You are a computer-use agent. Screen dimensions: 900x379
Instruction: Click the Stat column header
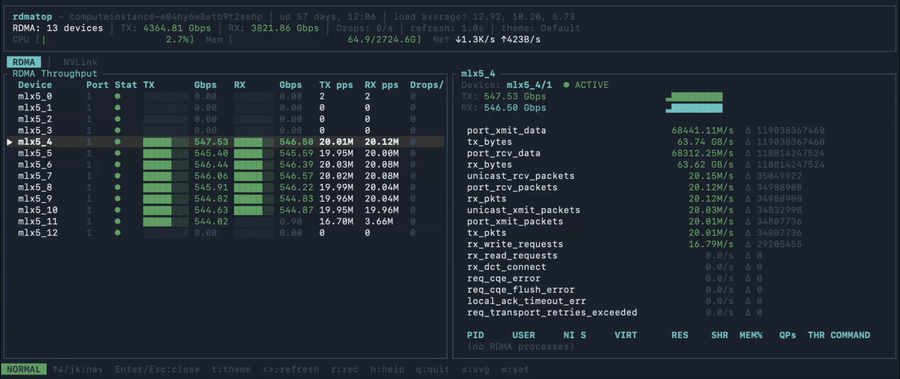(x=126, y=85)
